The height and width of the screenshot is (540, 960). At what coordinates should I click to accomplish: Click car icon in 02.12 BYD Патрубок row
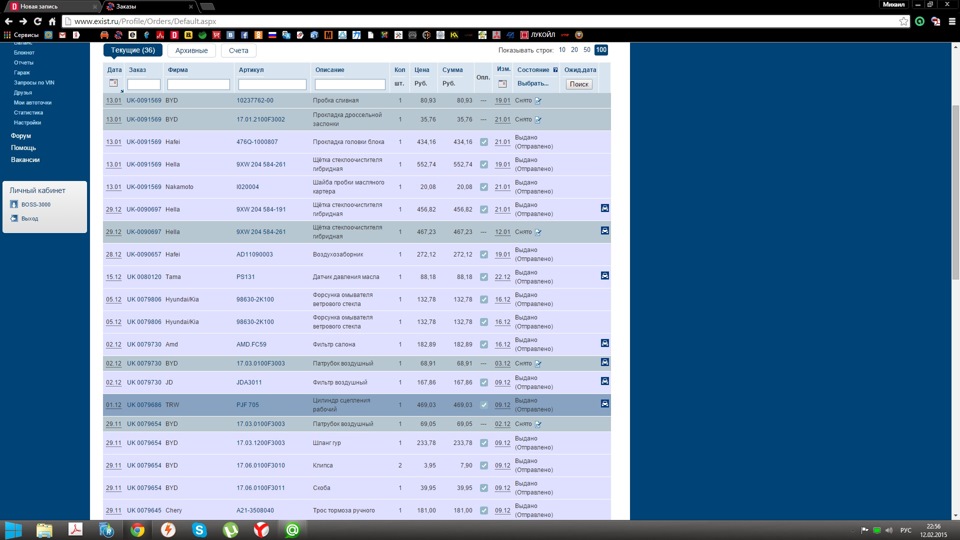[x=604, y=362]
